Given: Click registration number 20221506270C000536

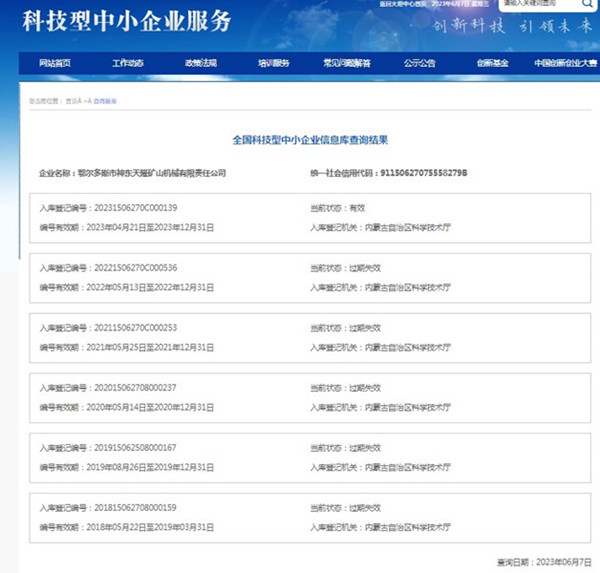Looking at the screenshot, I should [x=133, y=268].
